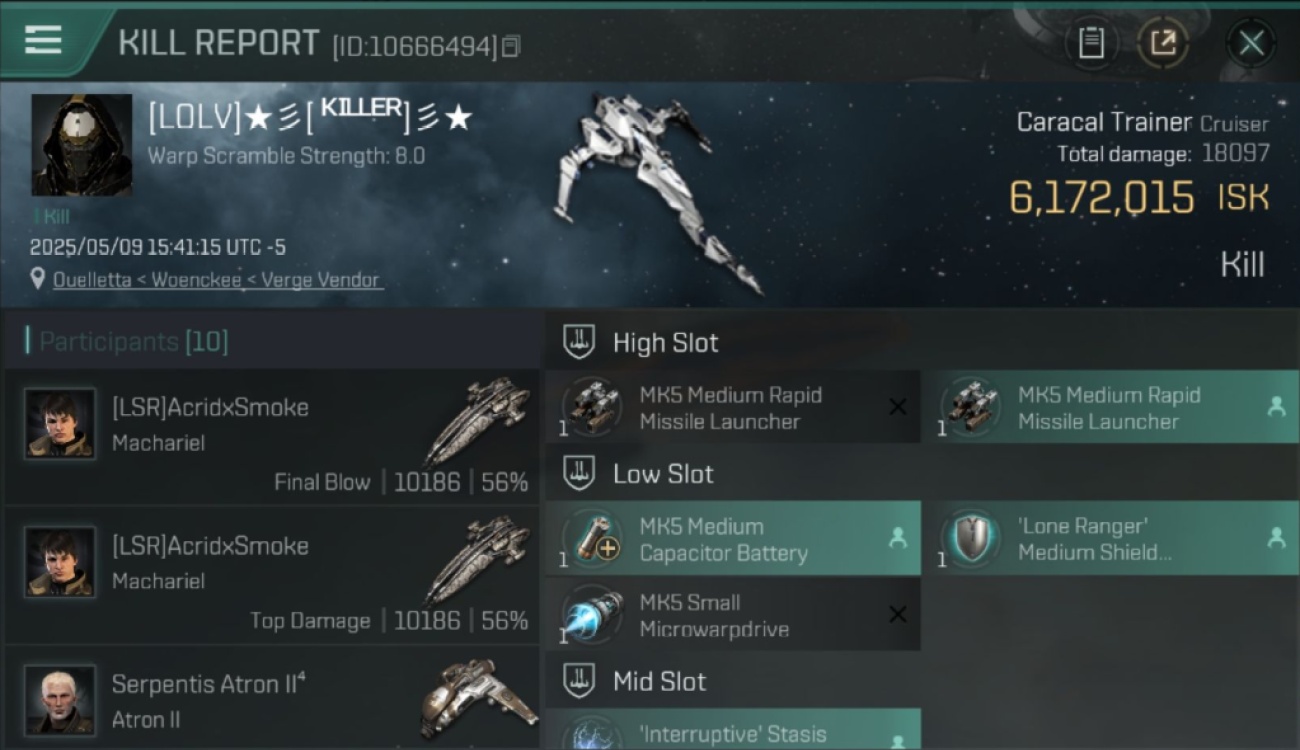Select AcridxSmoke Final Blow participant entry
1300x750 pixels.
pyautogui.click(x=271, y=437)
